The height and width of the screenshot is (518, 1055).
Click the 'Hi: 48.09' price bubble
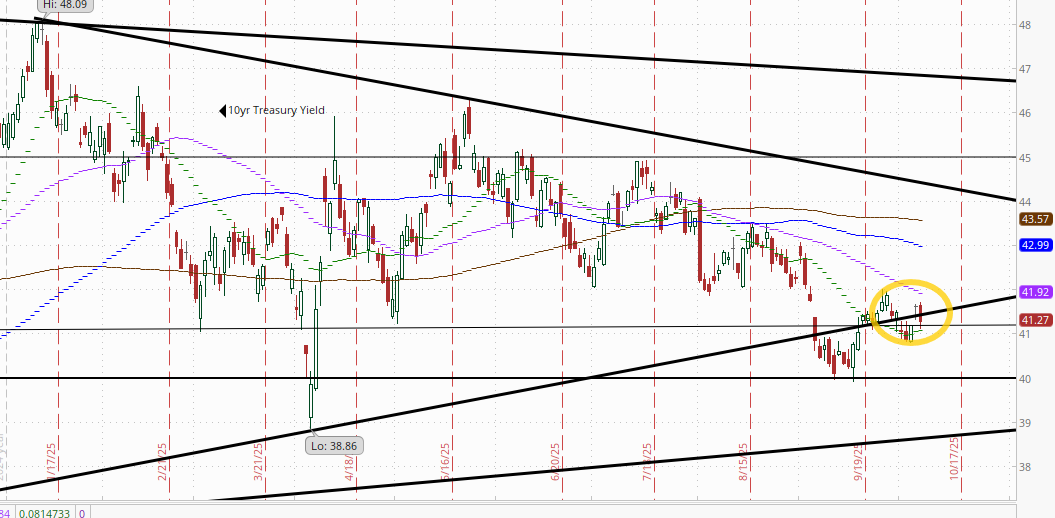pos(64,3)
